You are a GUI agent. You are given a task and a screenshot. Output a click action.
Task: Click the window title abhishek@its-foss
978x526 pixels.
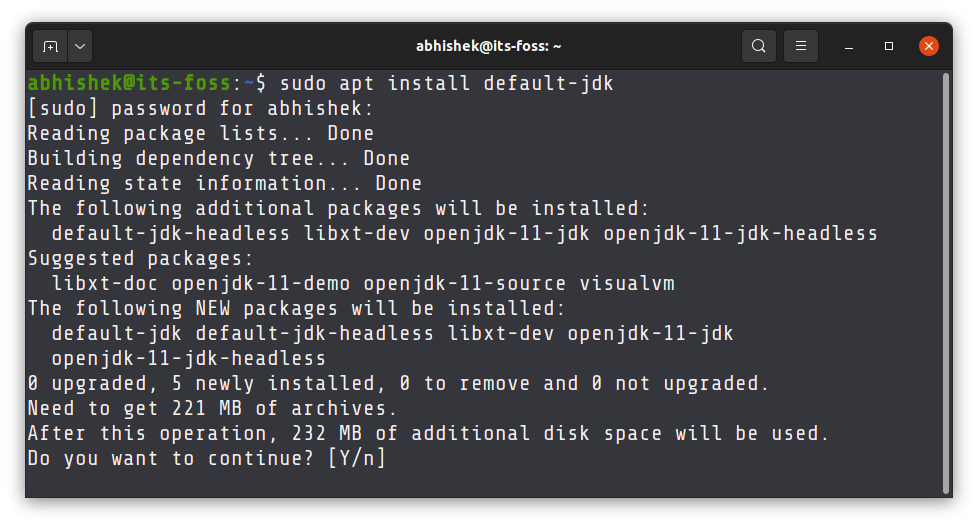(488, 46)
